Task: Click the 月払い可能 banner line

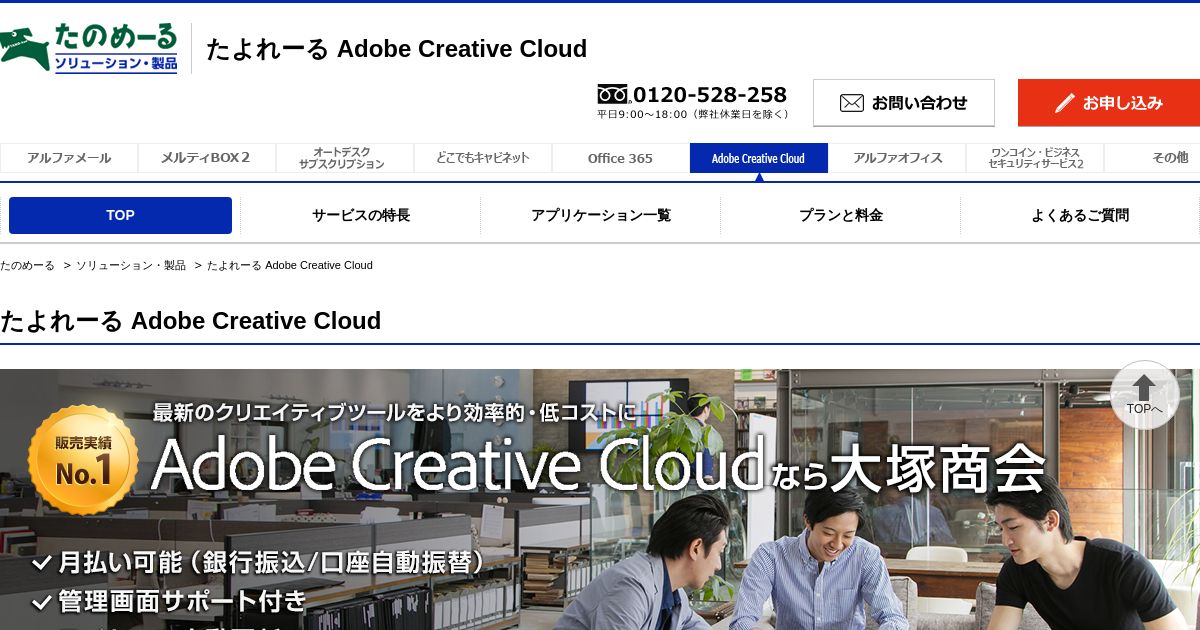Action: [258, 563]
